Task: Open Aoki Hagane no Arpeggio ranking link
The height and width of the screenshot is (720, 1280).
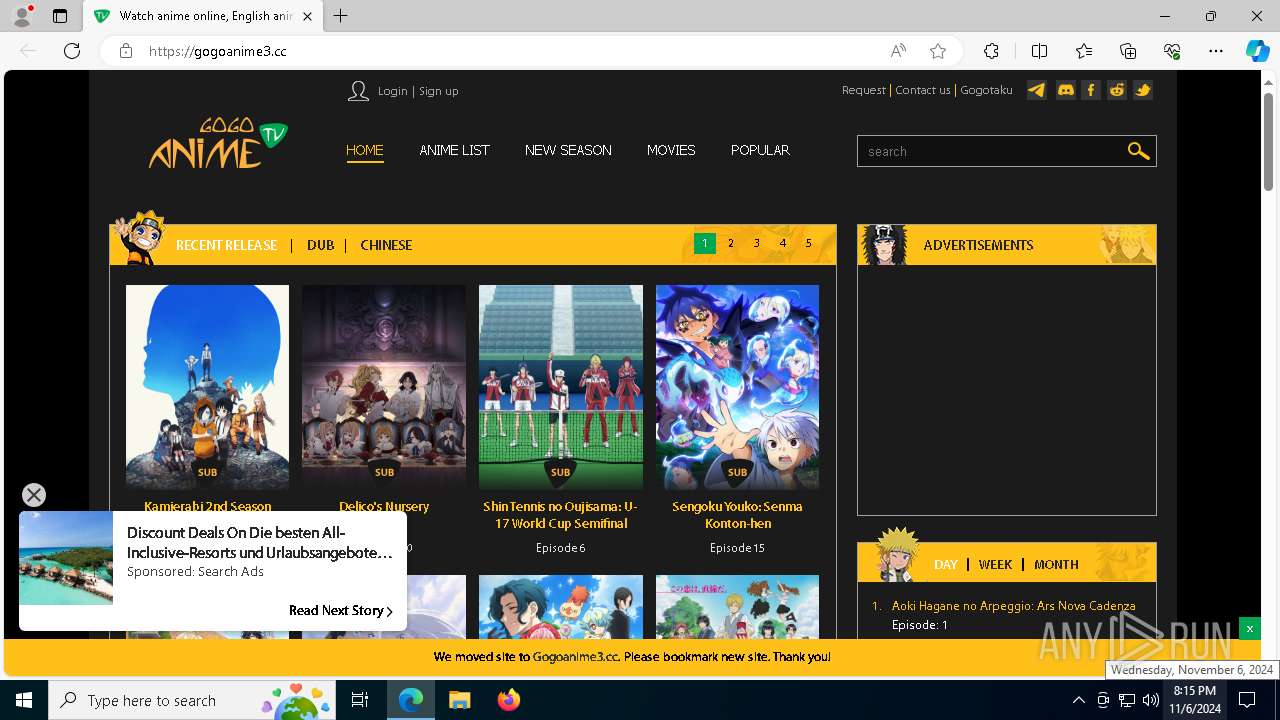Action: coord(1013,606)
